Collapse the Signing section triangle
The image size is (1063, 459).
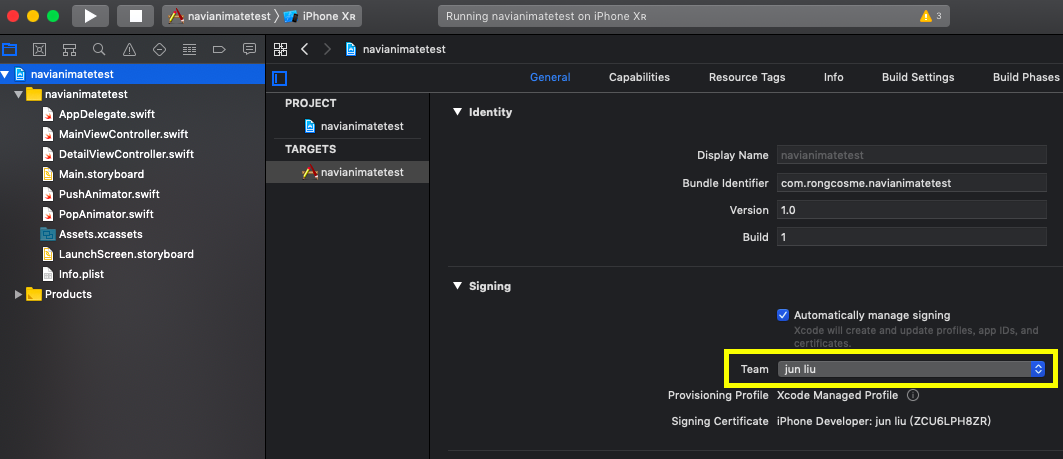click(x=457, y=286)
